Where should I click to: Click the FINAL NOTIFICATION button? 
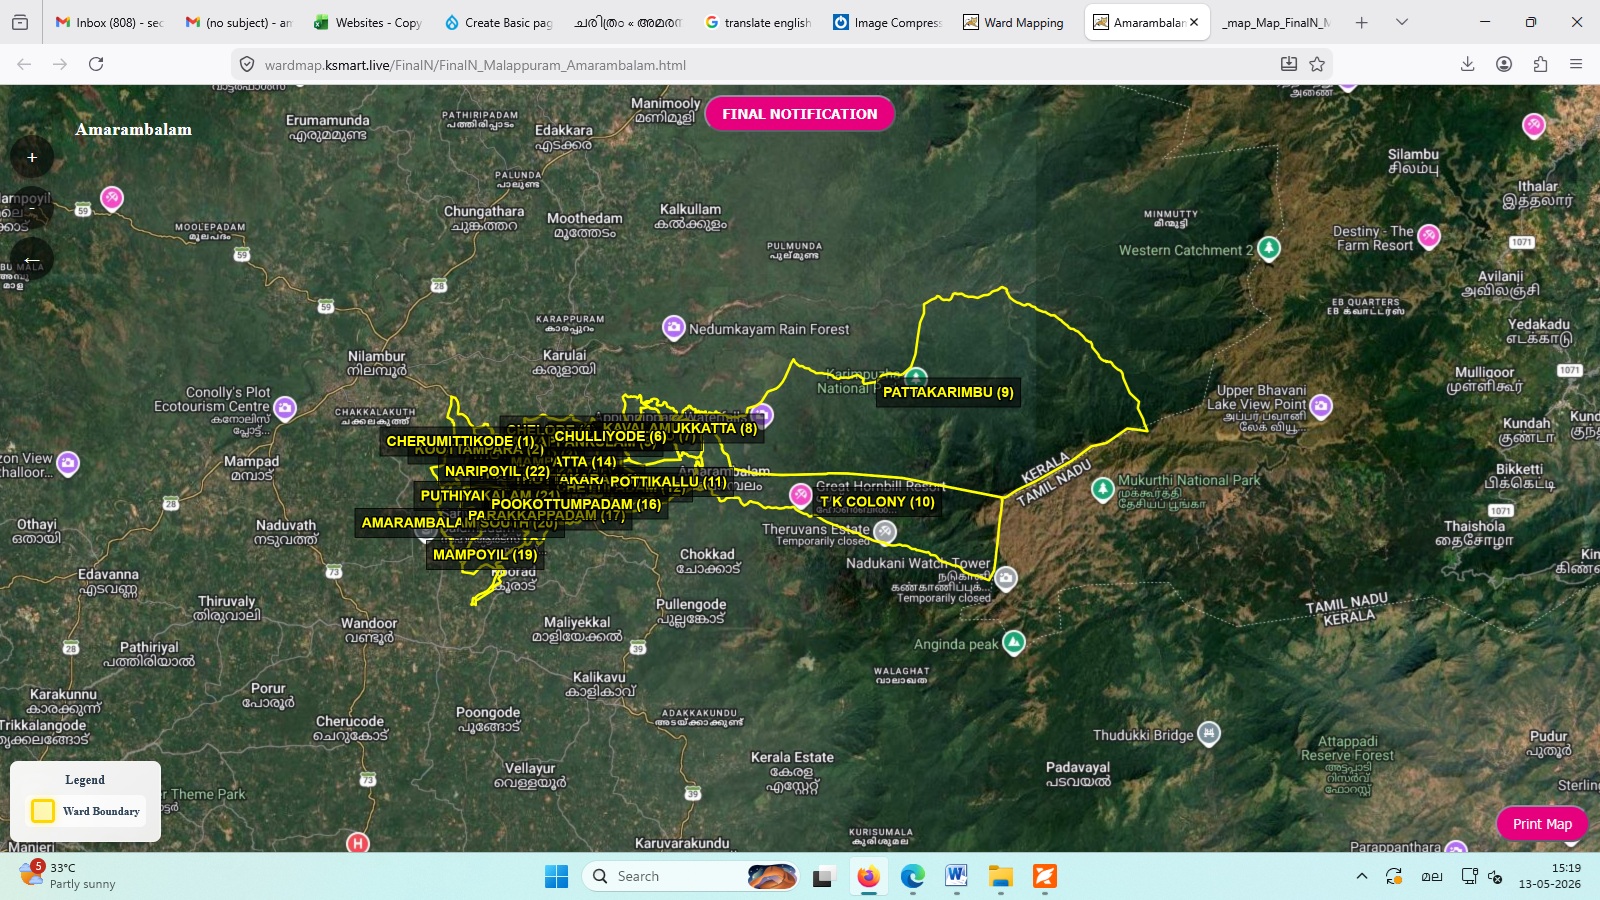click(800, 114)
